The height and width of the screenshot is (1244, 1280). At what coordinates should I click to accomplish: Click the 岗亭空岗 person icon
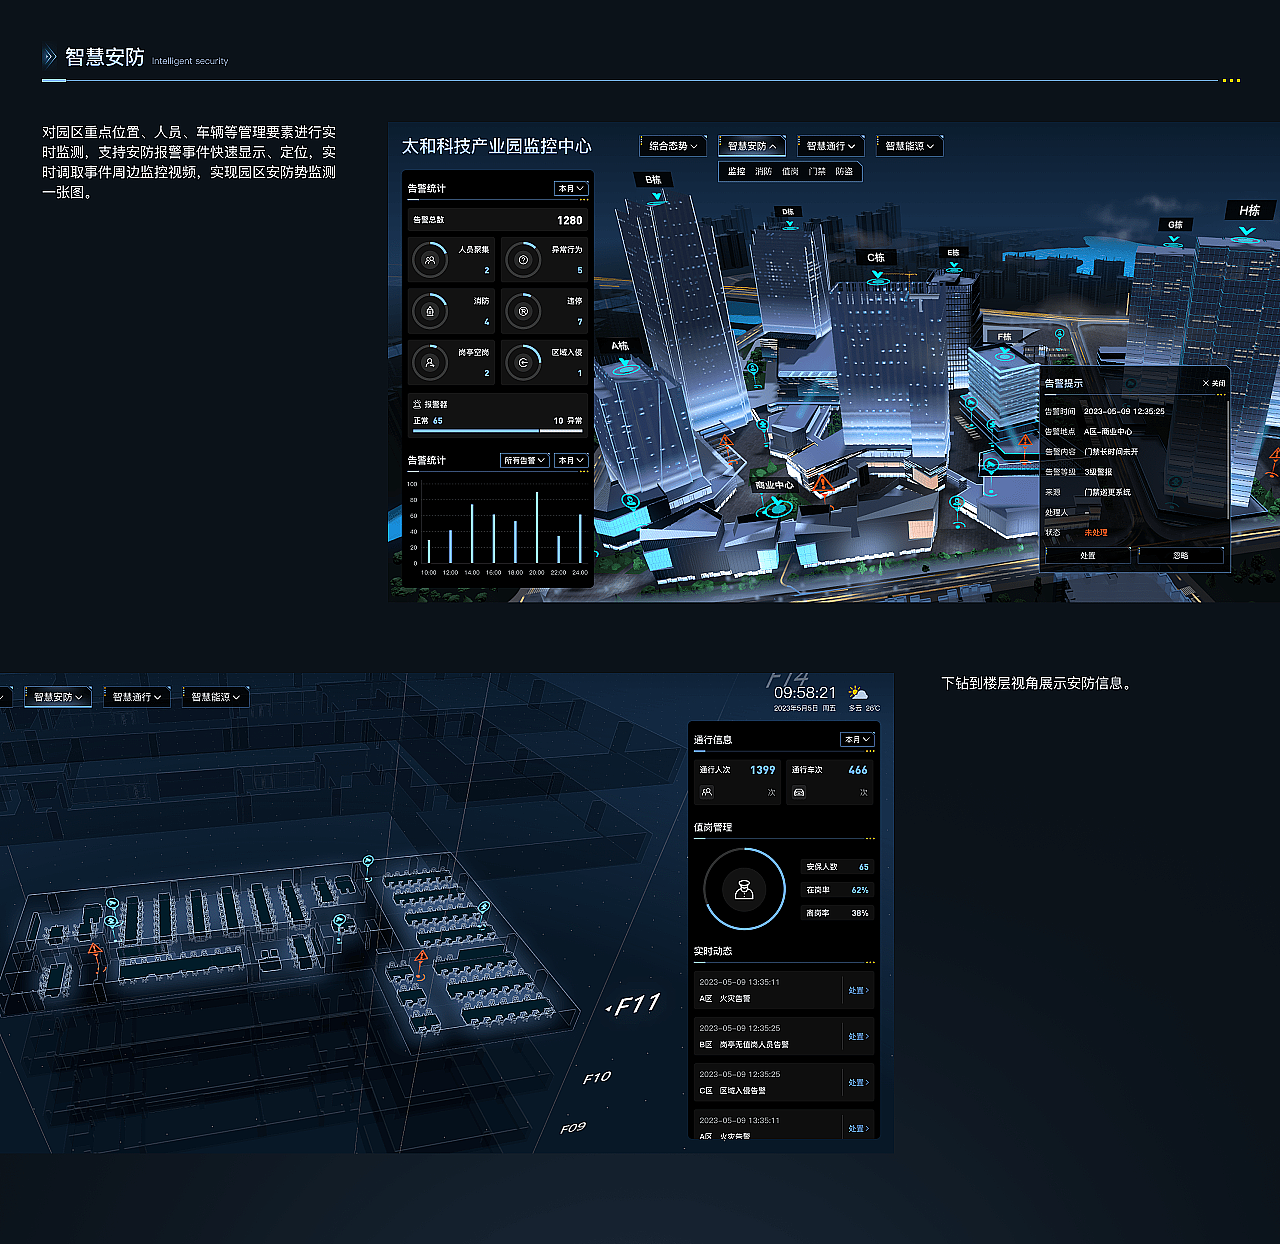(x=430, y=363)
